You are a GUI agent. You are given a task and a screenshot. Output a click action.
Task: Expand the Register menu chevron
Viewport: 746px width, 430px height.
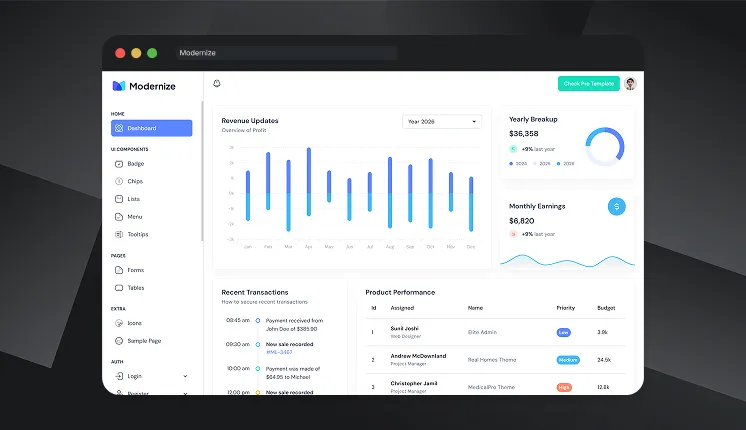pyautogui.click(x=185, y=393)
